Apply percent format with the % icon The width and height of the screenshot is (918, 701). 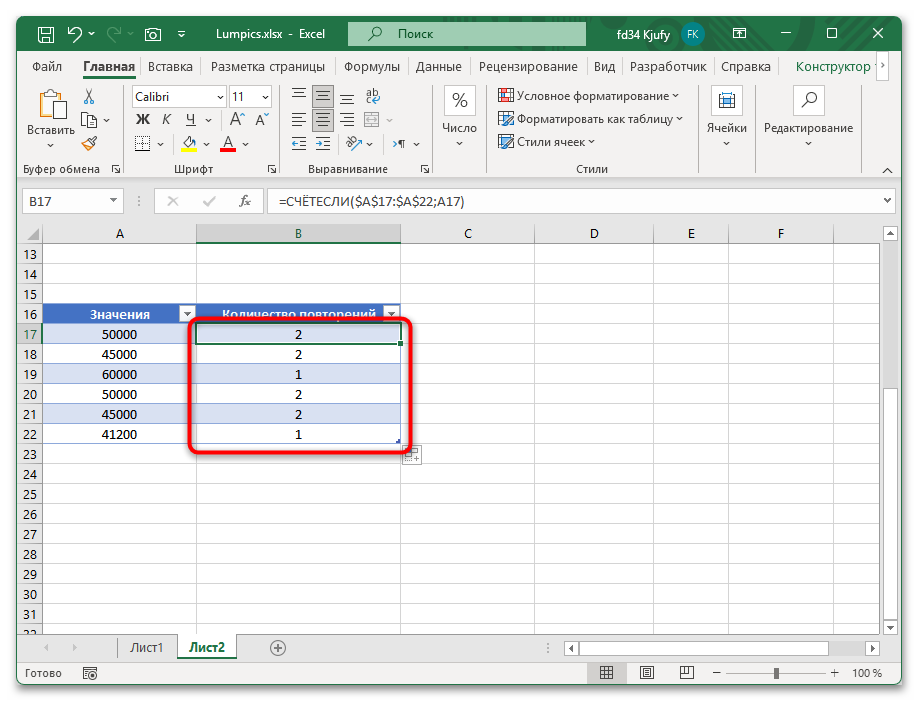[458, 100]
